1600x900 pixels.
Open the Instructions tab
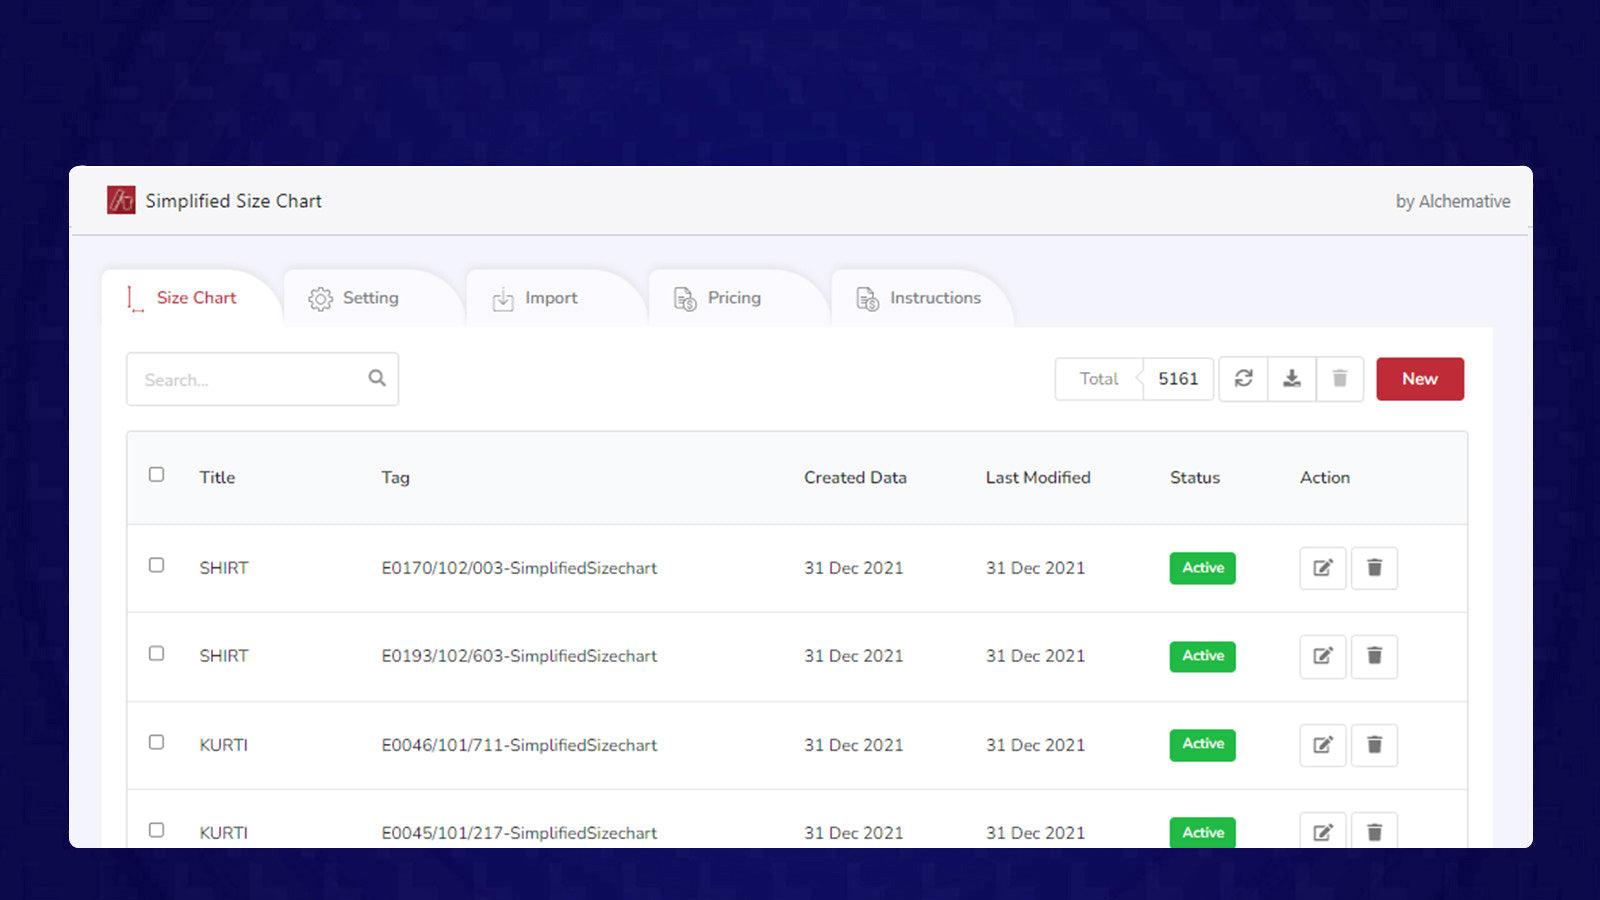click(920, 298)
